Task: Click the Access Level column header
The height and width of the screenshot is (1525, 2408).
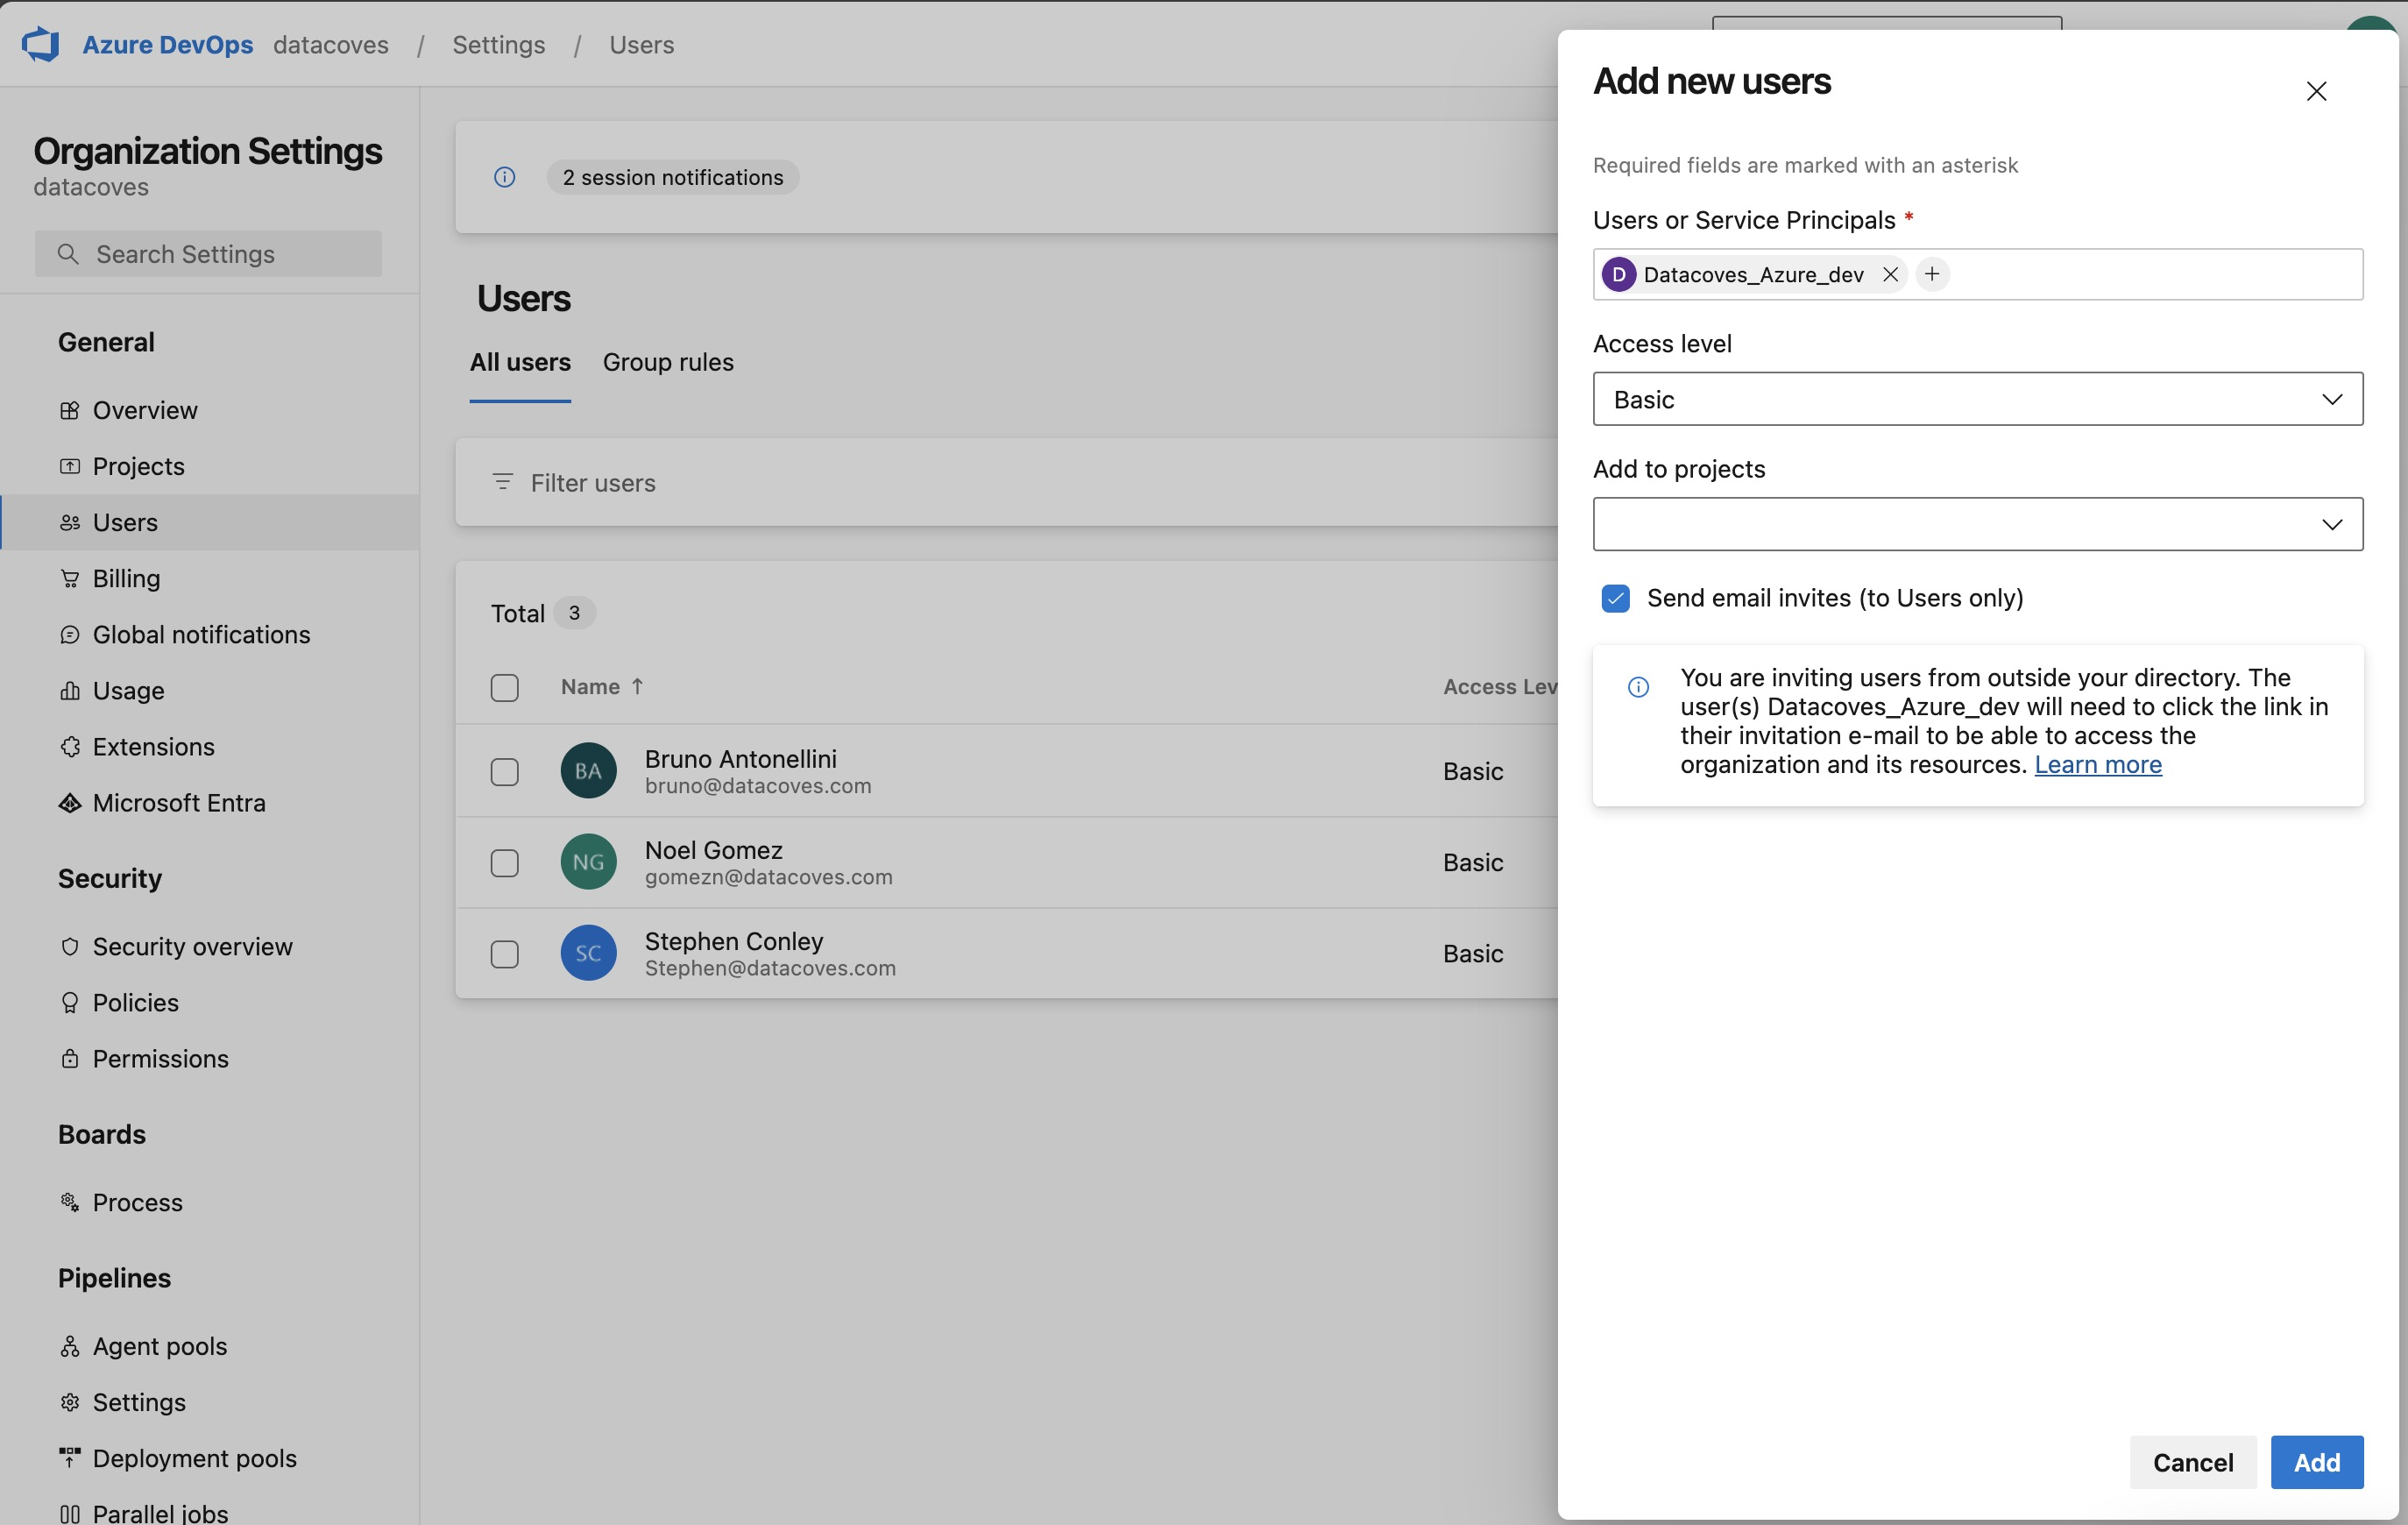Action: [x=1500, y=686]
